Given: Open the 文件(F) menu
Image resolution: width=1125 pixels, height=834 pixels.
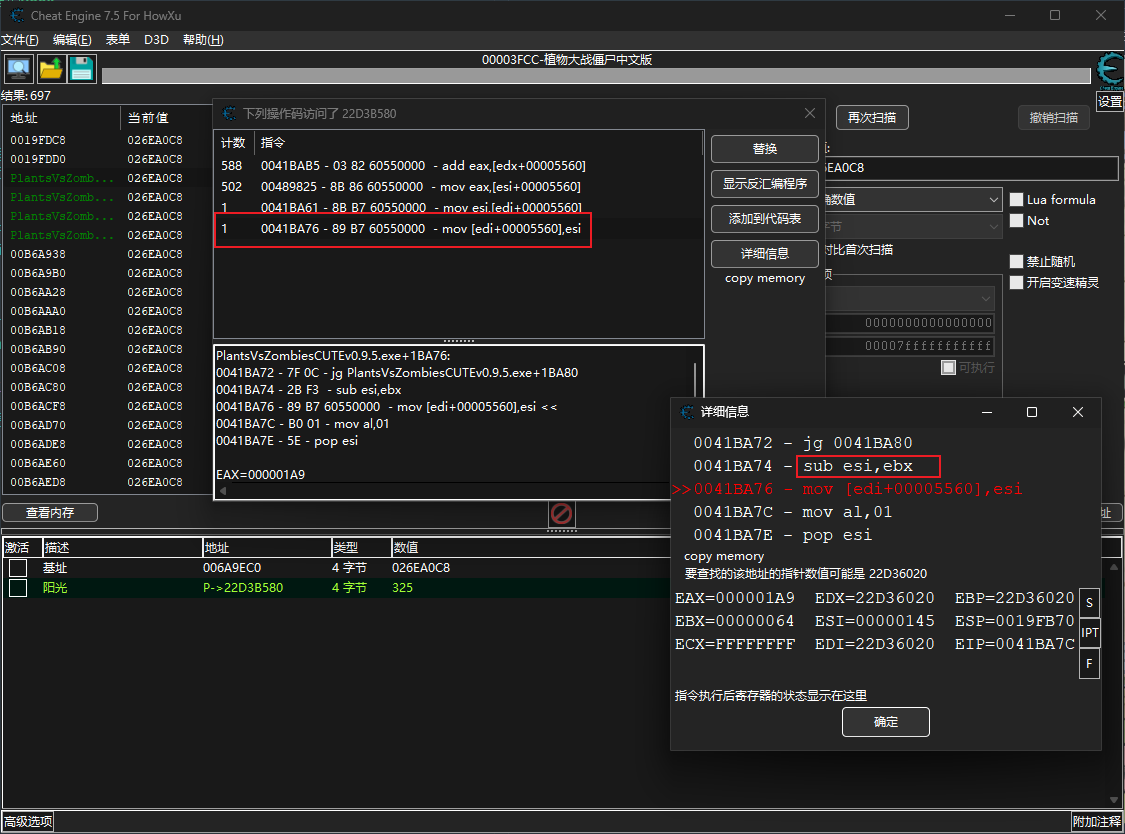Looking at the screenshot, I should (x=20, y=40).
